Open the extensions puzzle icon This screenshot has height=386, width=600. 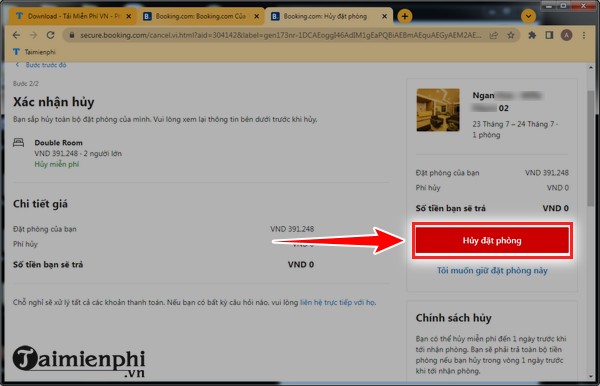[x=532, y=35]
